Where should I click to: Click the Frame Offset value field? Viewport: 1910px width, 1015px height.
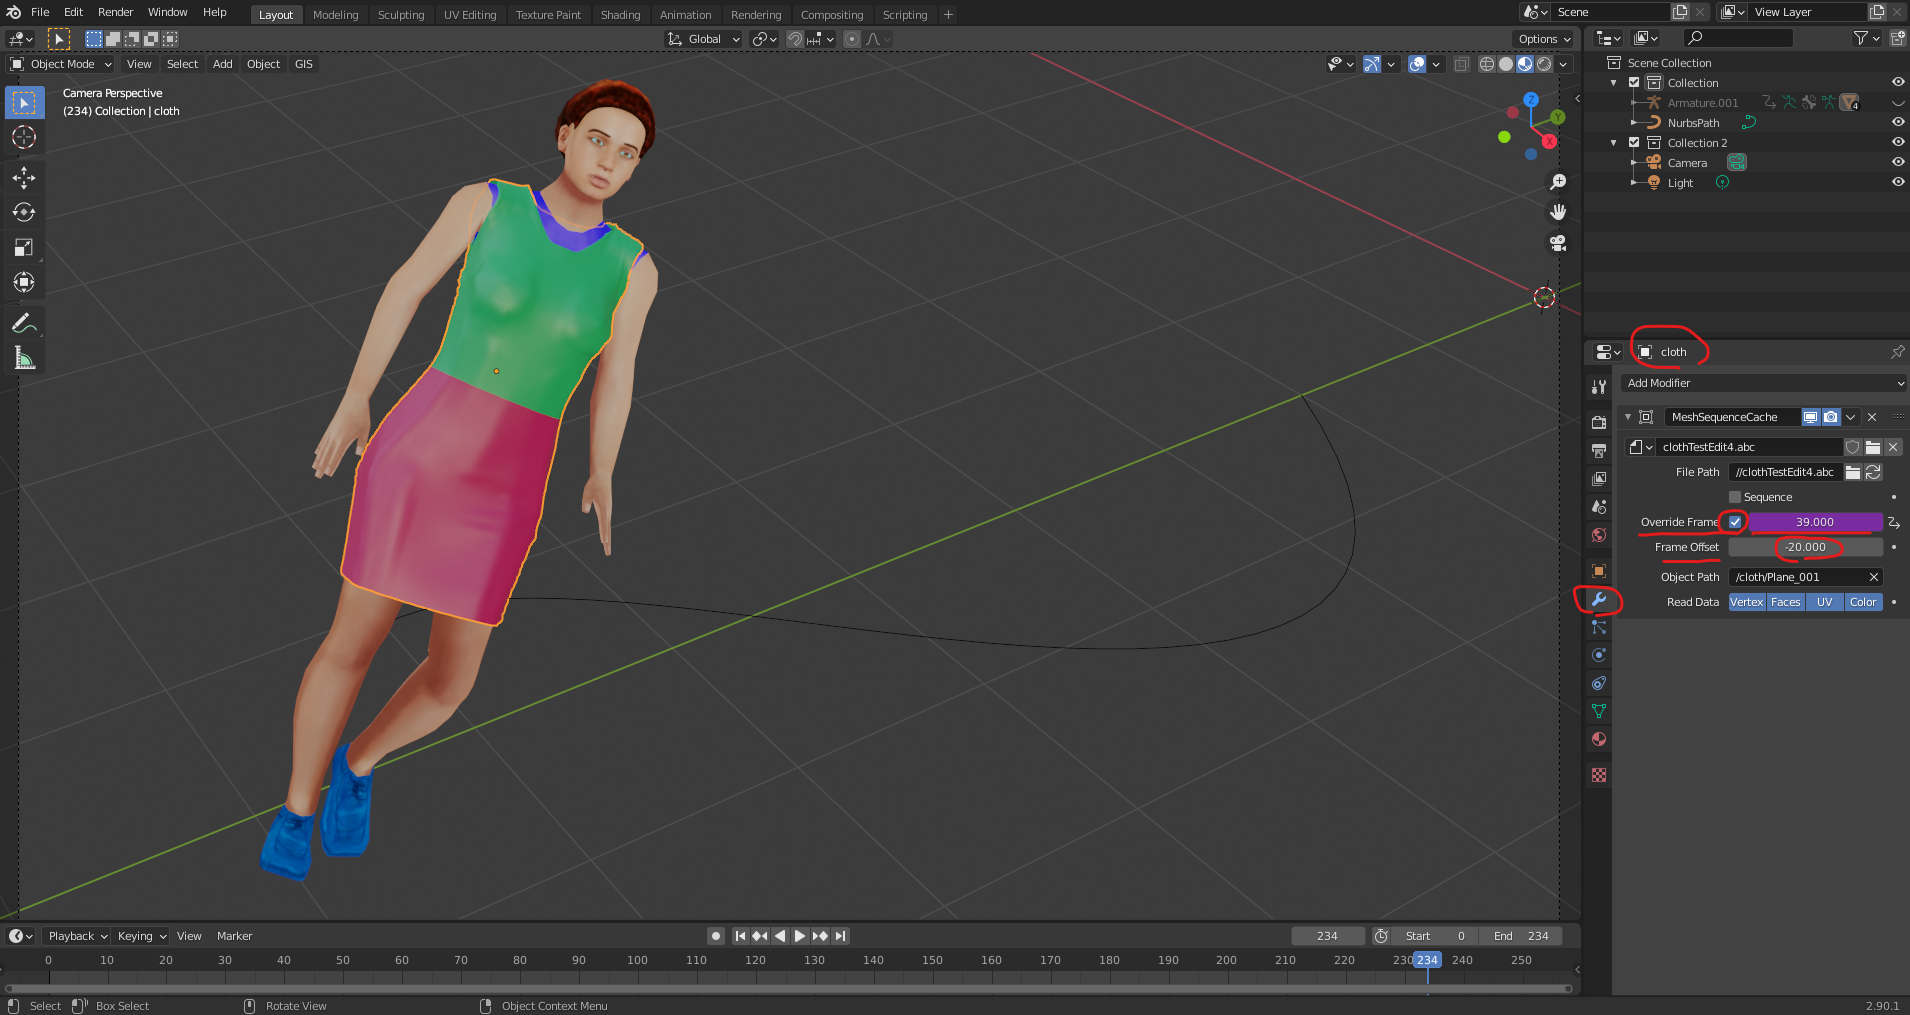pos(1805,547)
